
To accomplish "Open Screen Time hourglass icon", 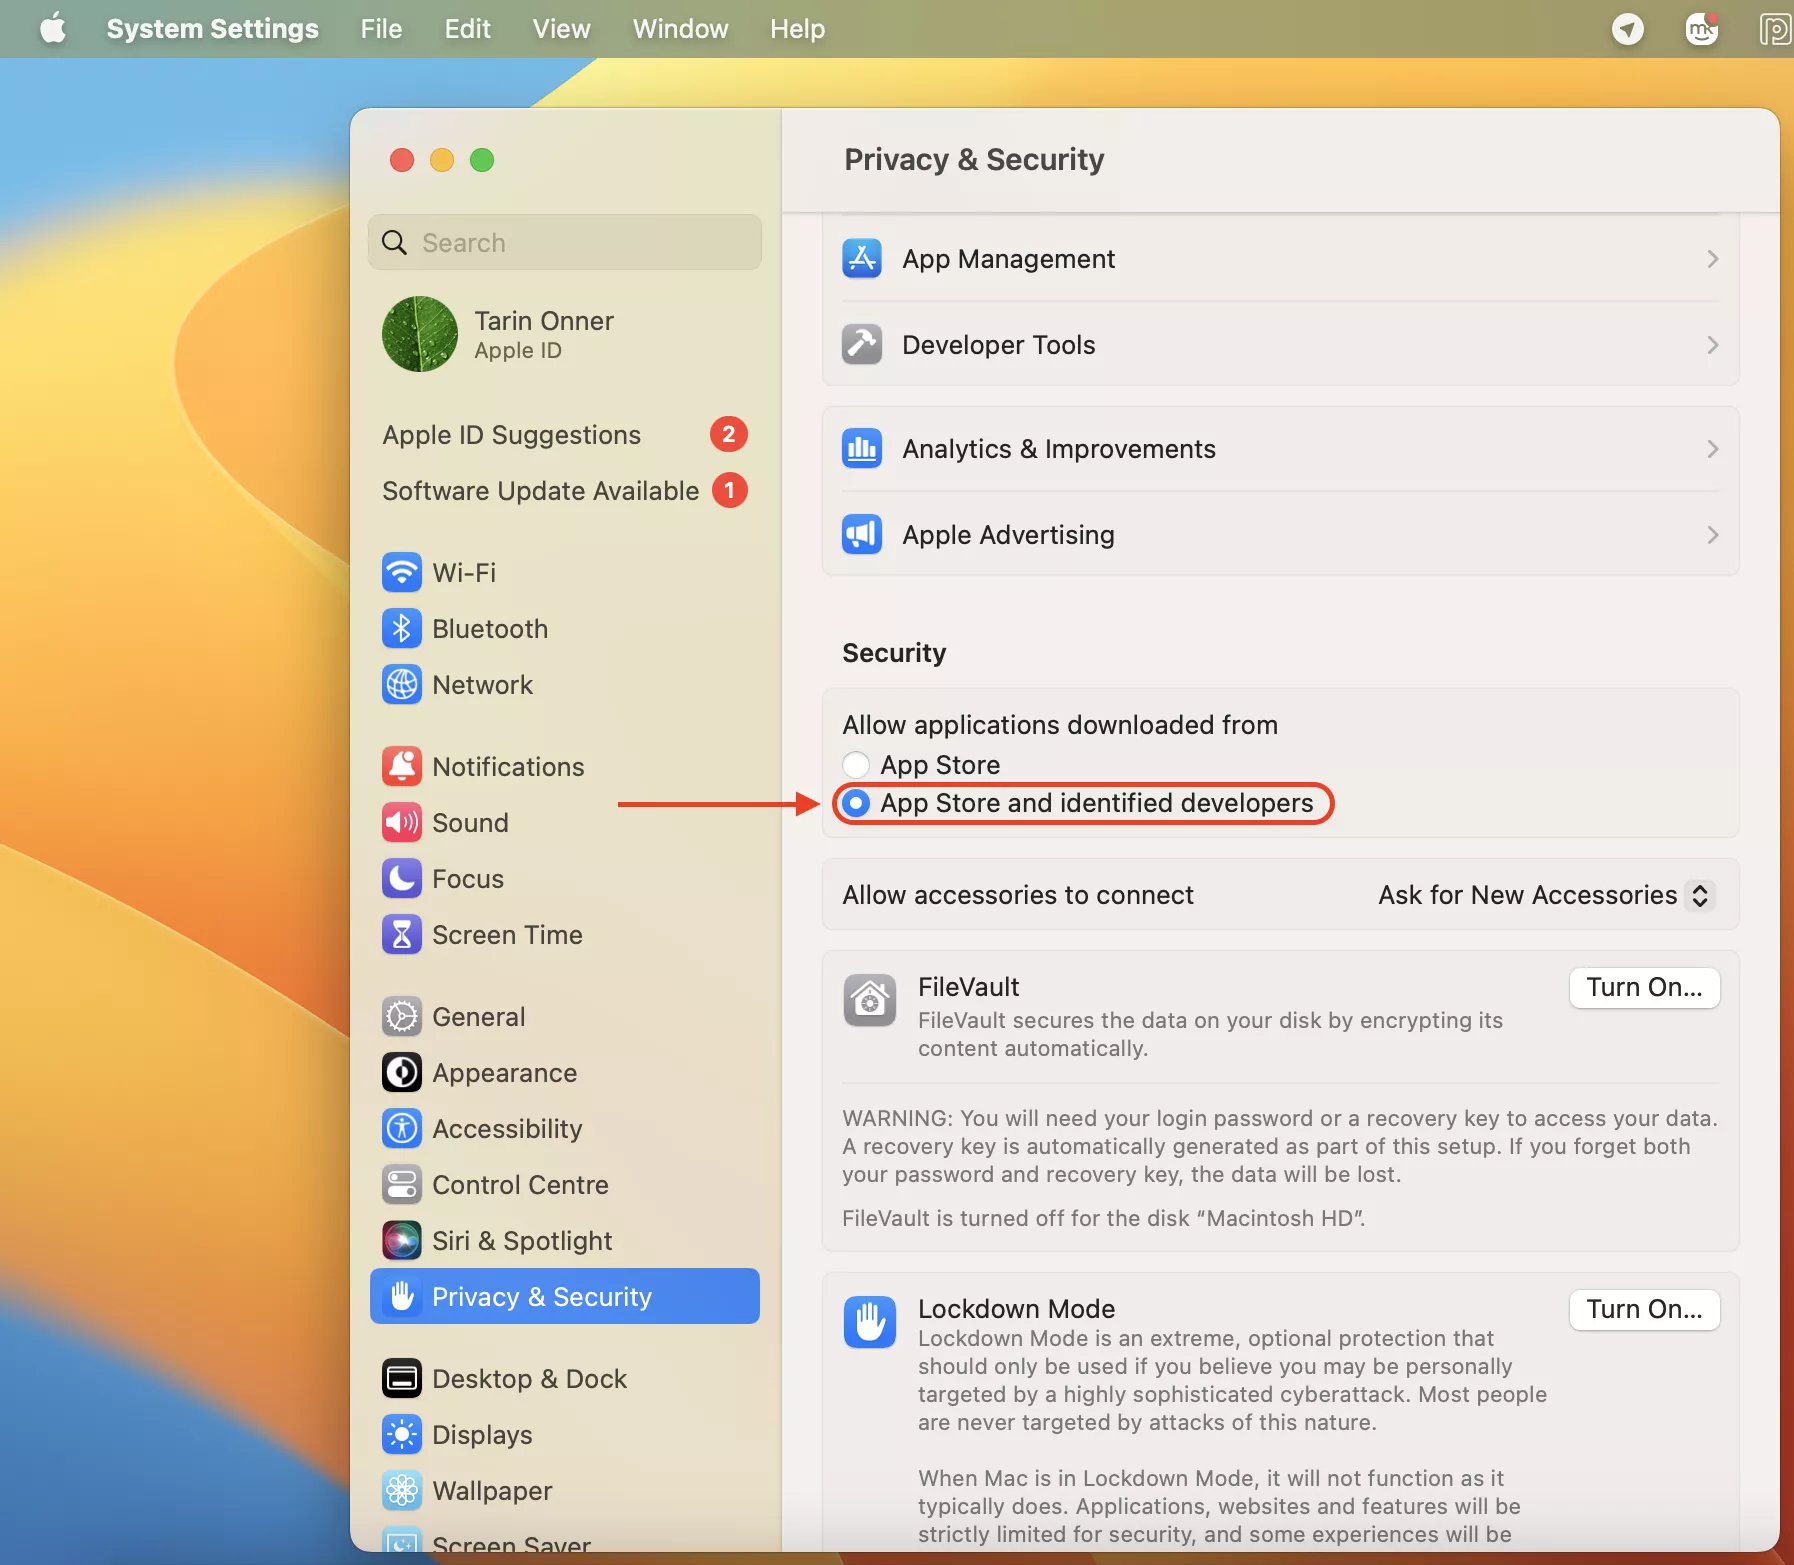I will [401, 935].
